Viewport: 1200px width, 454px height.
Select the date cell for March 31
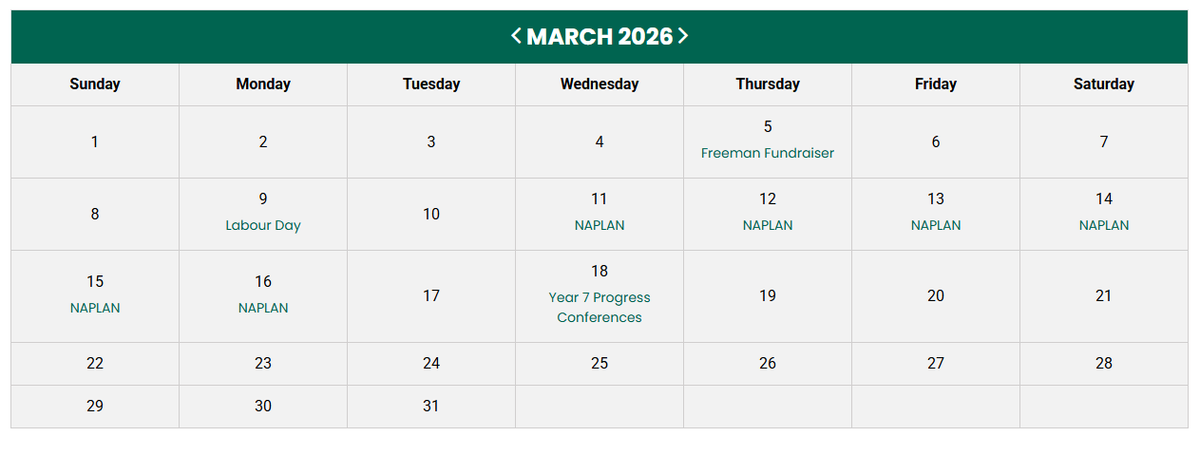[x=431, y=406]
